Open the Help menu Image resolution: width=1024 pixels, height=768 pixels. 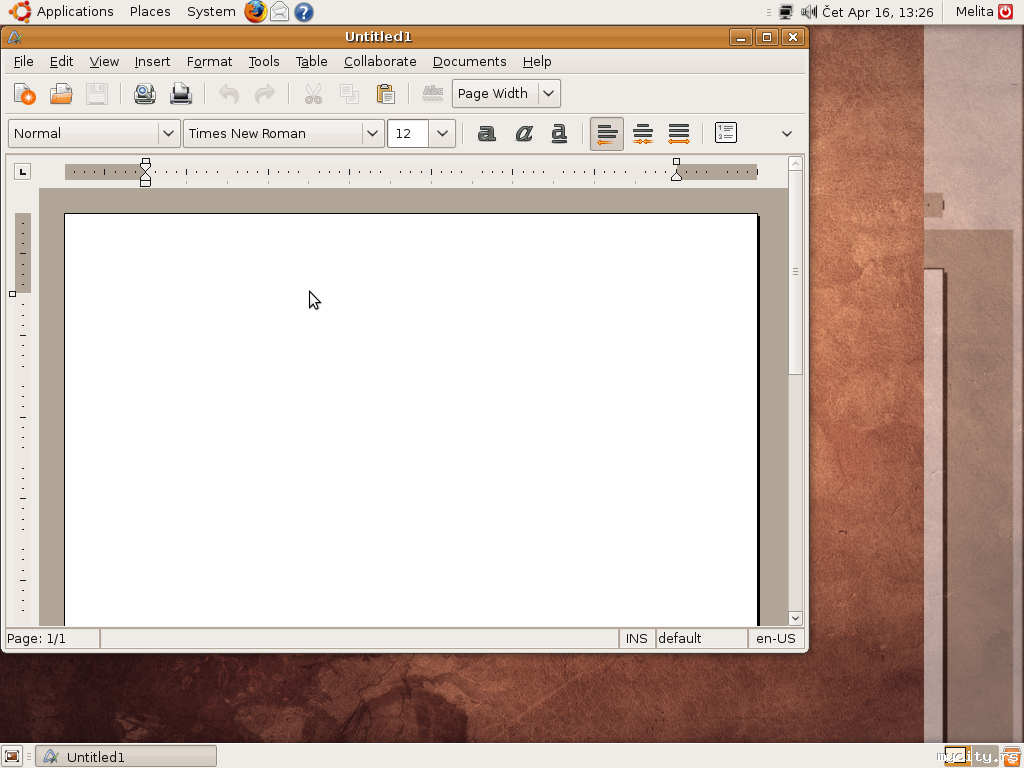pos(537,61)
